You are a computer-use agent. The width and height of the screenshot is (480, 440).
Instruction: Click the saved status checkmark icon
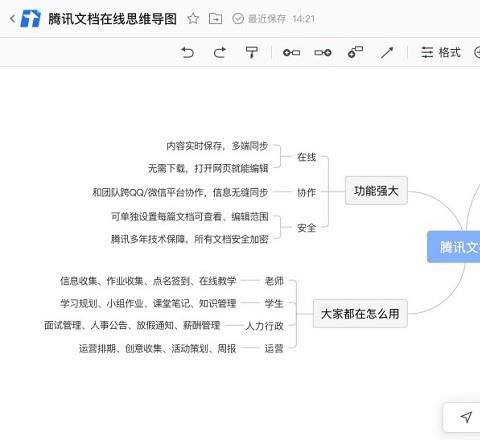click(238, 19)
